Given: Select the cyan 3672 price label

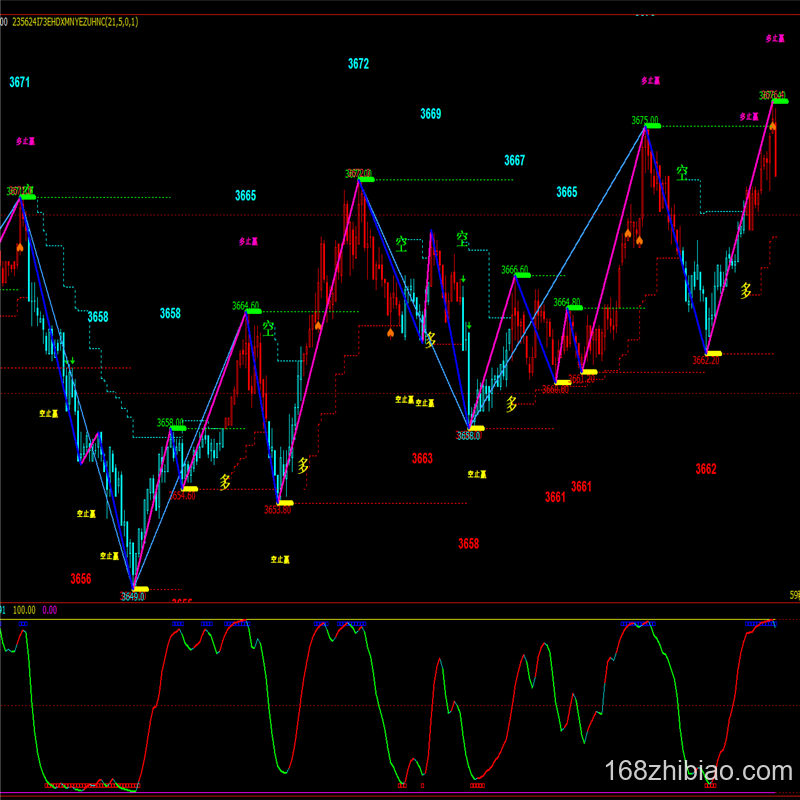Looking at the screenshot, I should pyautogui.click(x=358, y=64).
